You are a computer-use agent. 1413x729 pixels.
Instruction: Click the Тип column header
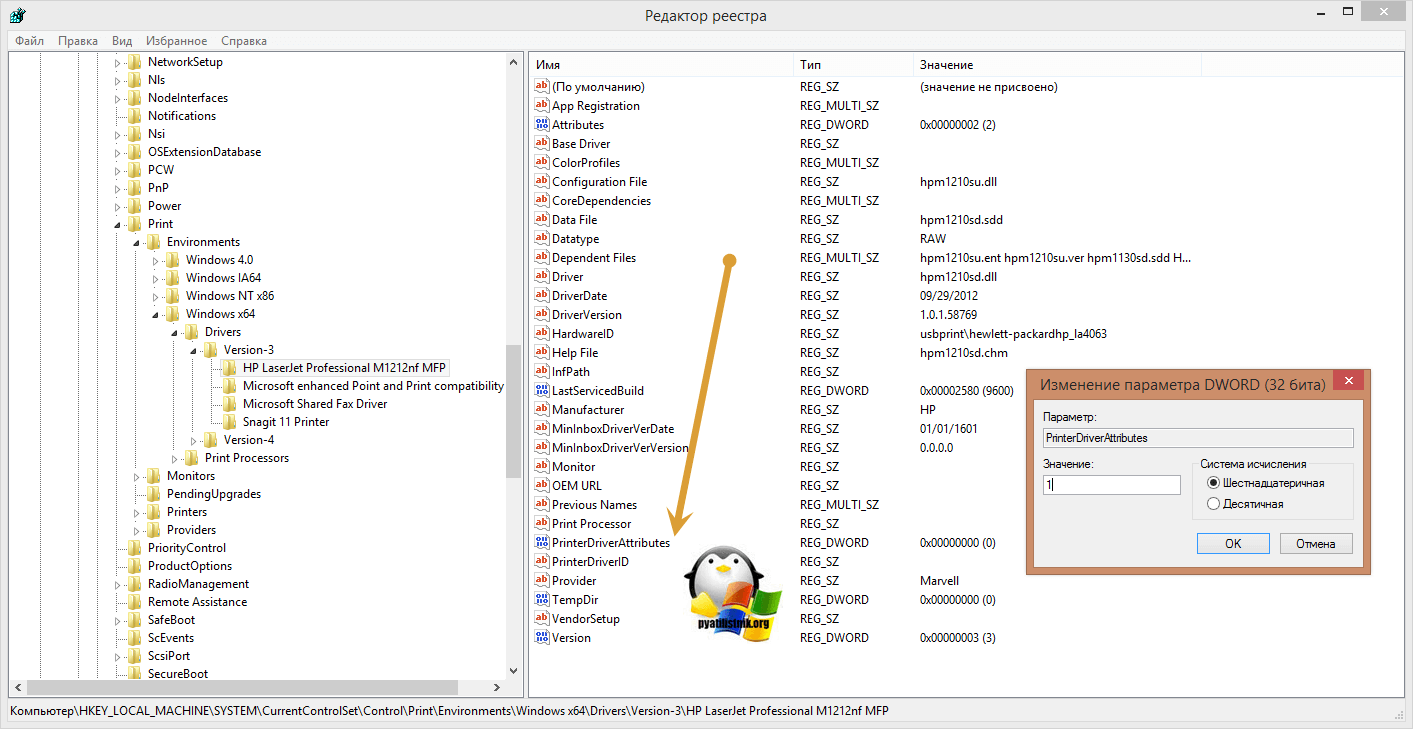tap(810, 65)
